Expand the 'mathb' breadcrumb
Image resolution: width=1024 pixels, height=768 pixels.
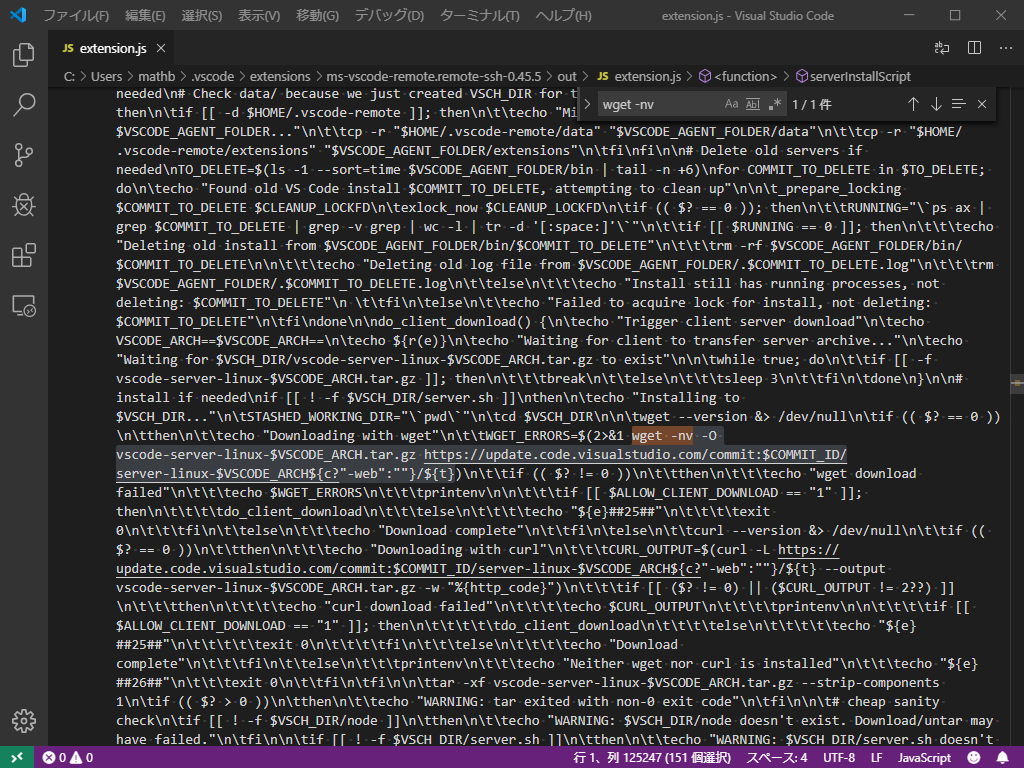coord(157,76)
